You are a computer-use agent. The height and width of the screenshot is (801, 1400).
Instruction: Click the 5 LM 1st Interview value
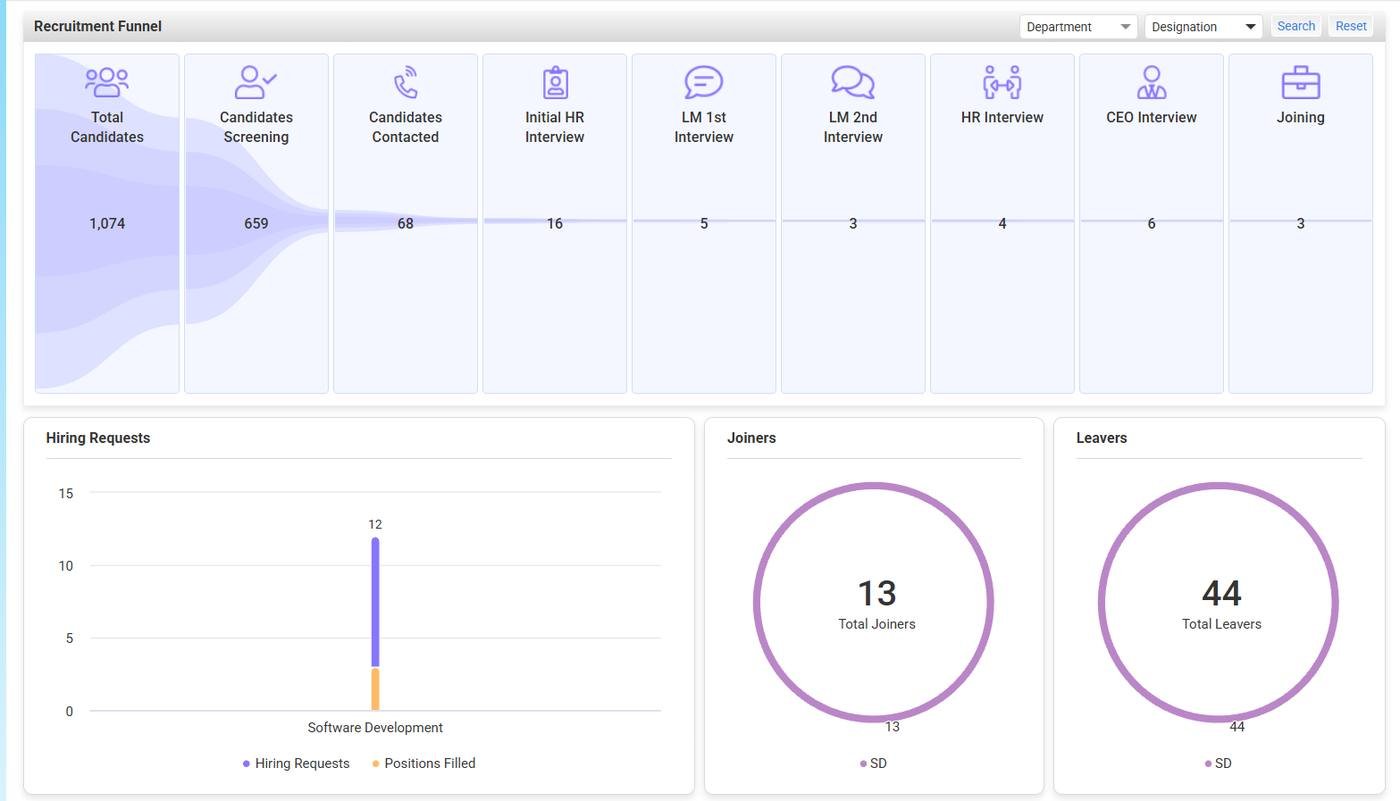tap(704, 224)
